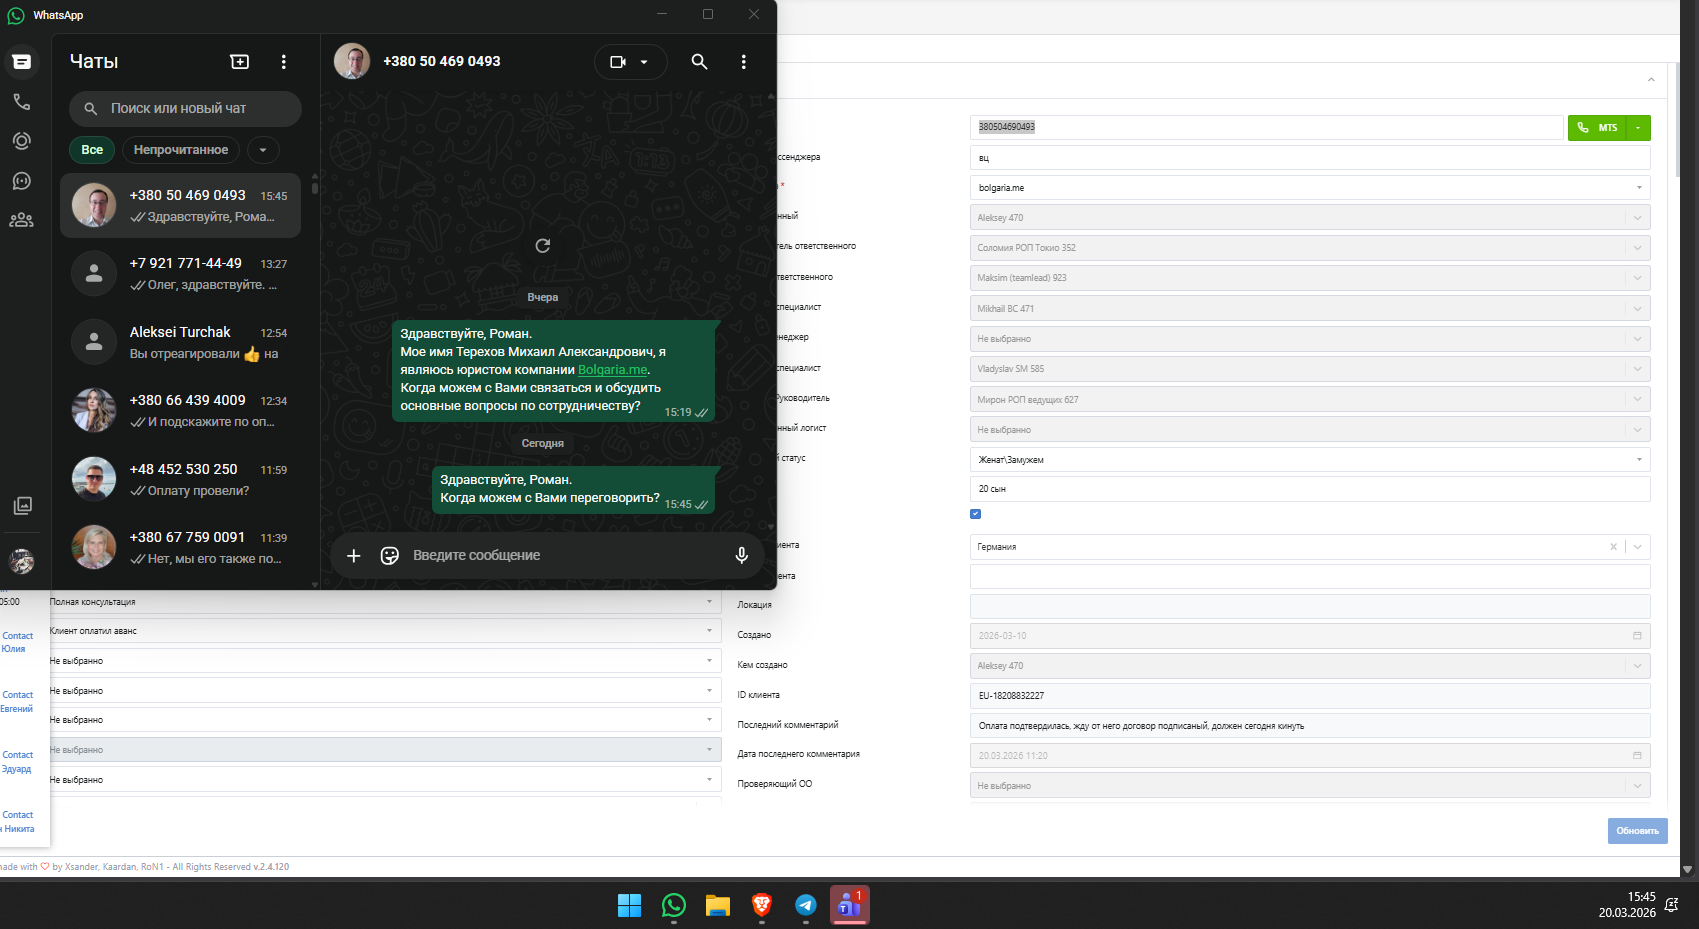Open the Windows Start button

629,906
